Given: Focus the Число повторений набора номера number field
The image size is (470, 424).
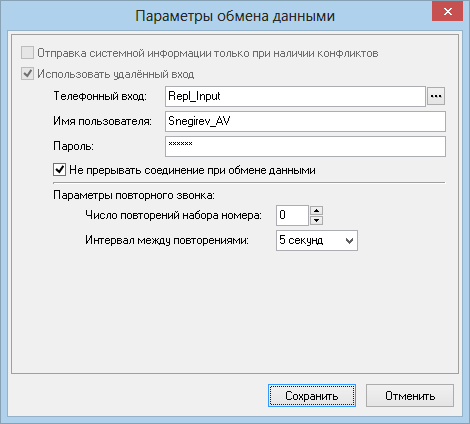Looking at the screenshot, I should pos(292,215).
